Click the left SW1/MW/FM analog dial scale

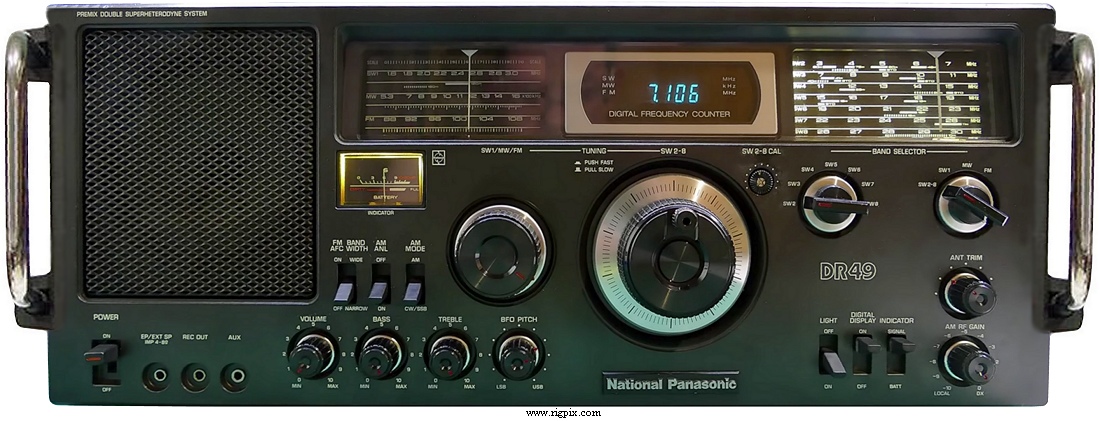(x=455, y=92)
